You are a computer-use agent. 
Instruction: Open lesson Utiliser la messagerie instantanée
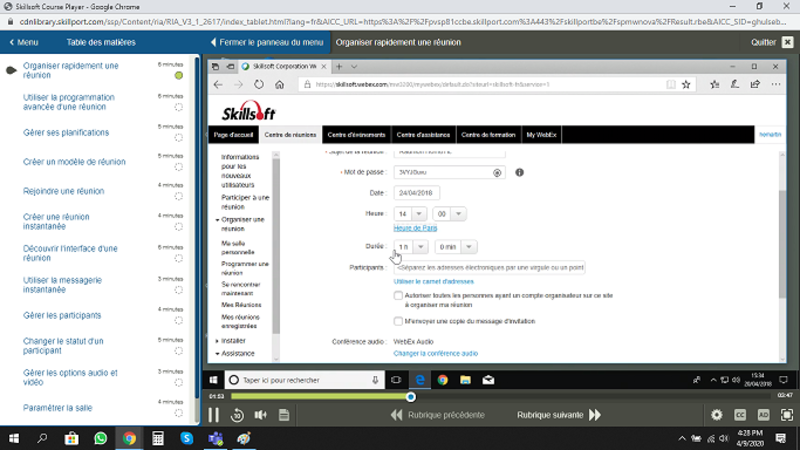coord(62,285)
